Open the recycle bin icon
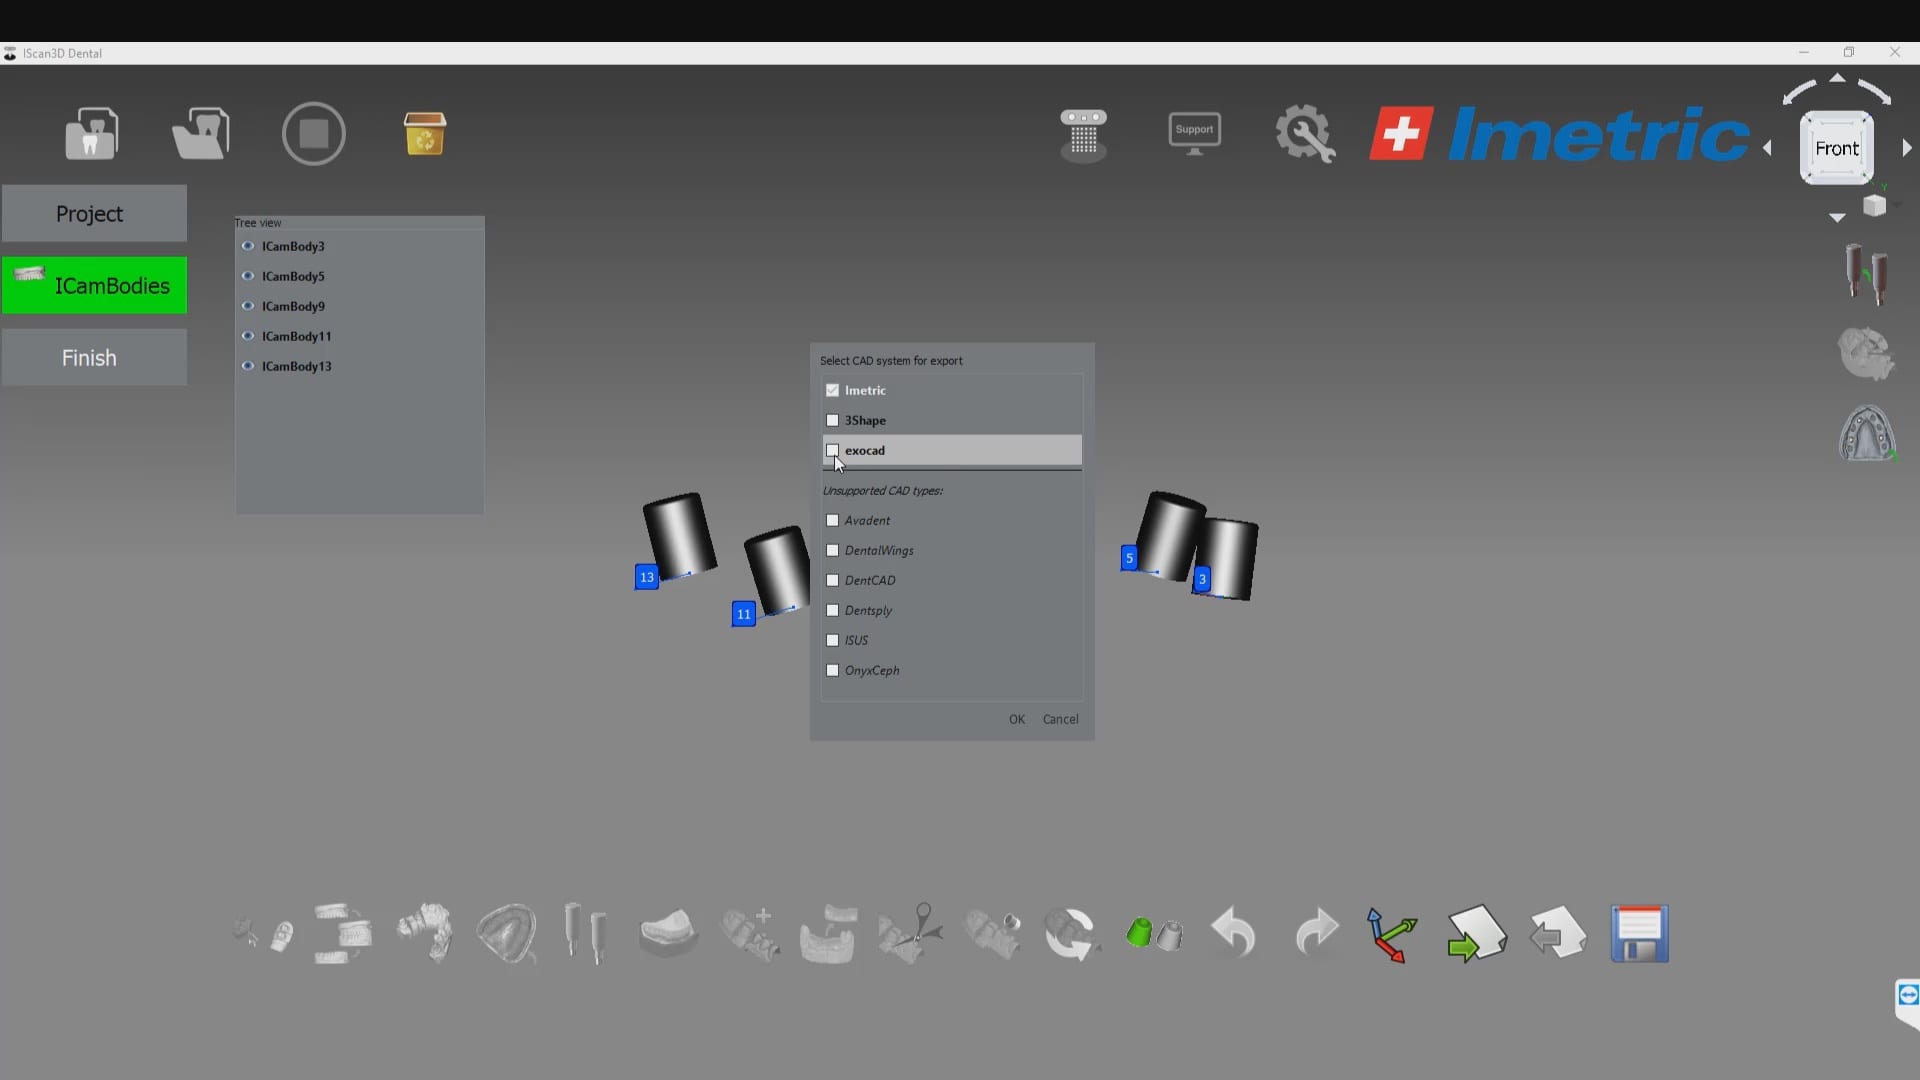Screen dimensions: 1920x1080 click(x=425, y=133)
